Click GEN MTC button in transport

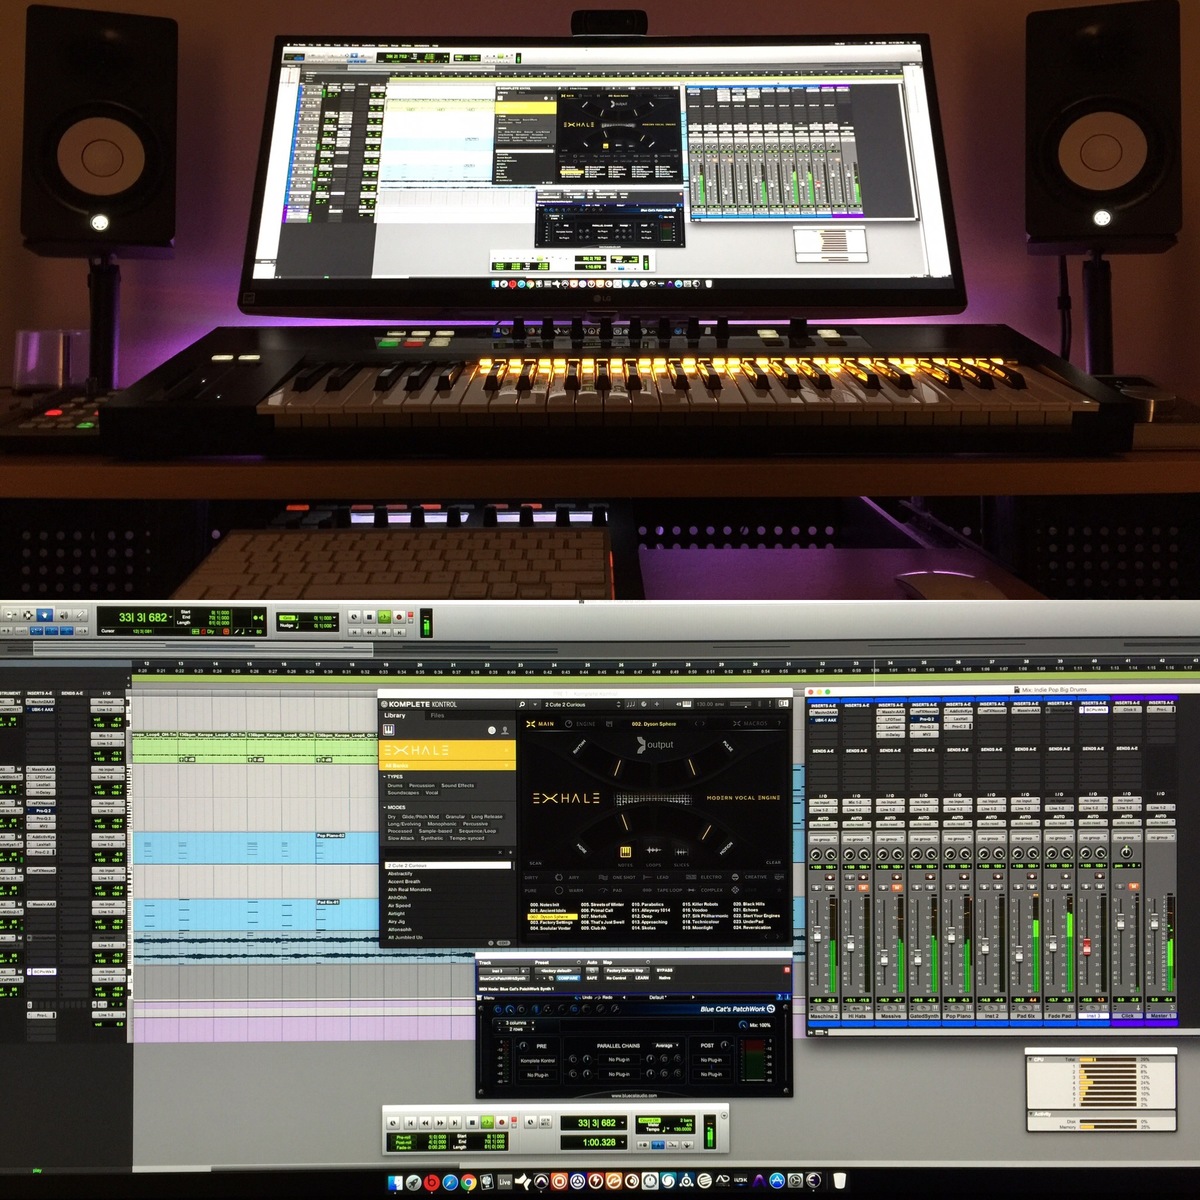[545, 1122]
